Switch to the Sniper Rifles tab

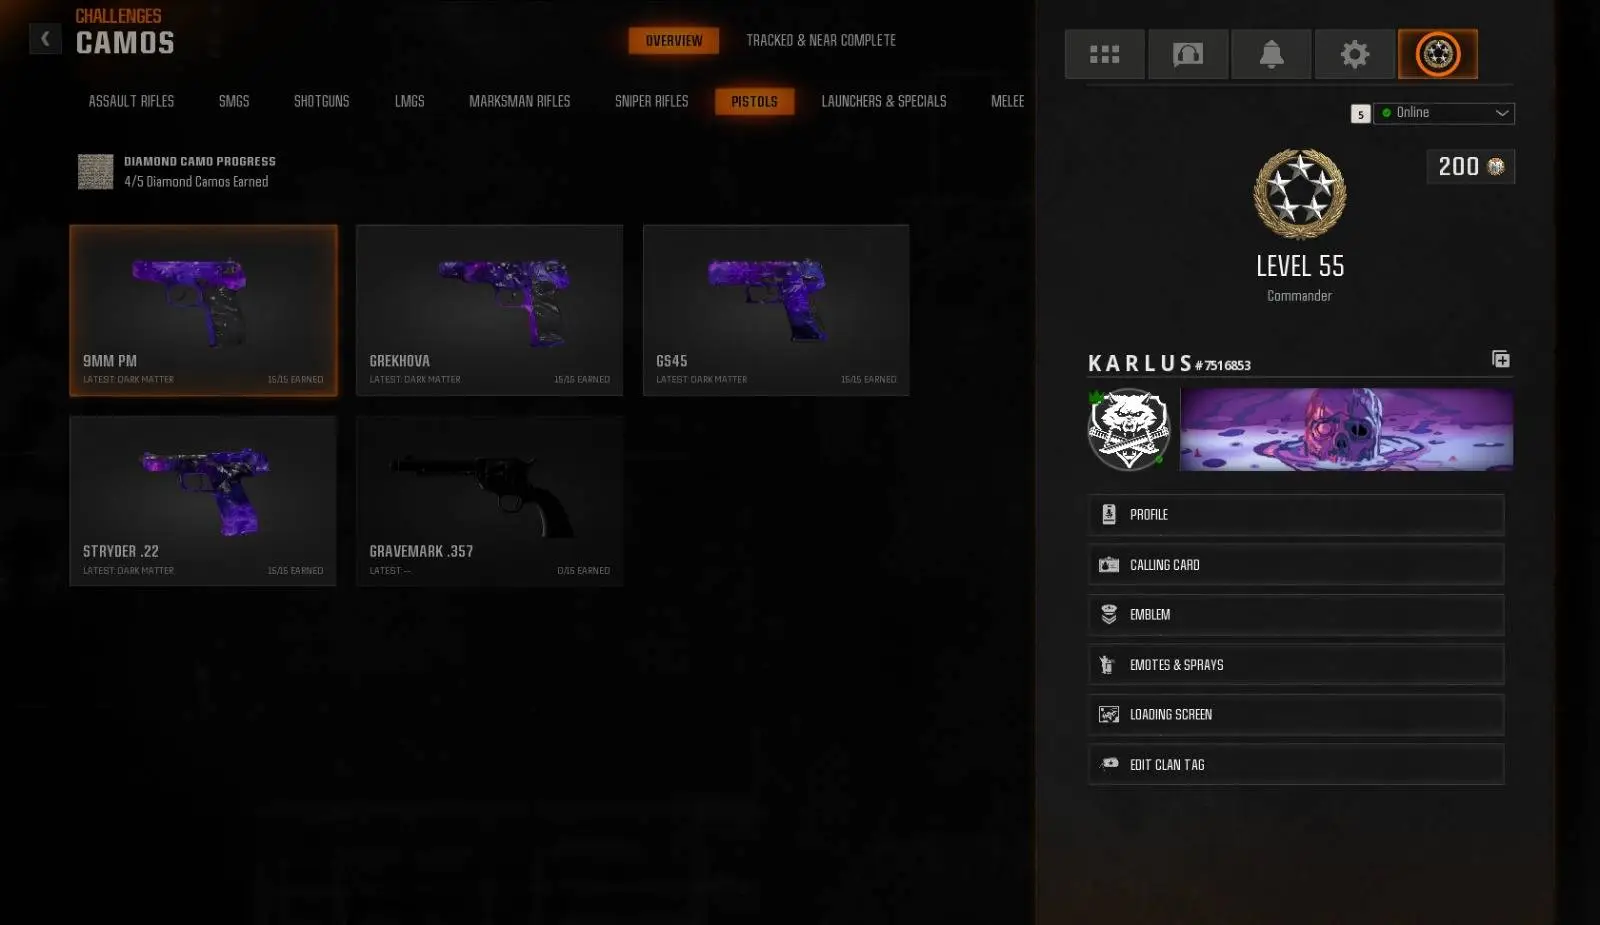(x=652, y=101)
